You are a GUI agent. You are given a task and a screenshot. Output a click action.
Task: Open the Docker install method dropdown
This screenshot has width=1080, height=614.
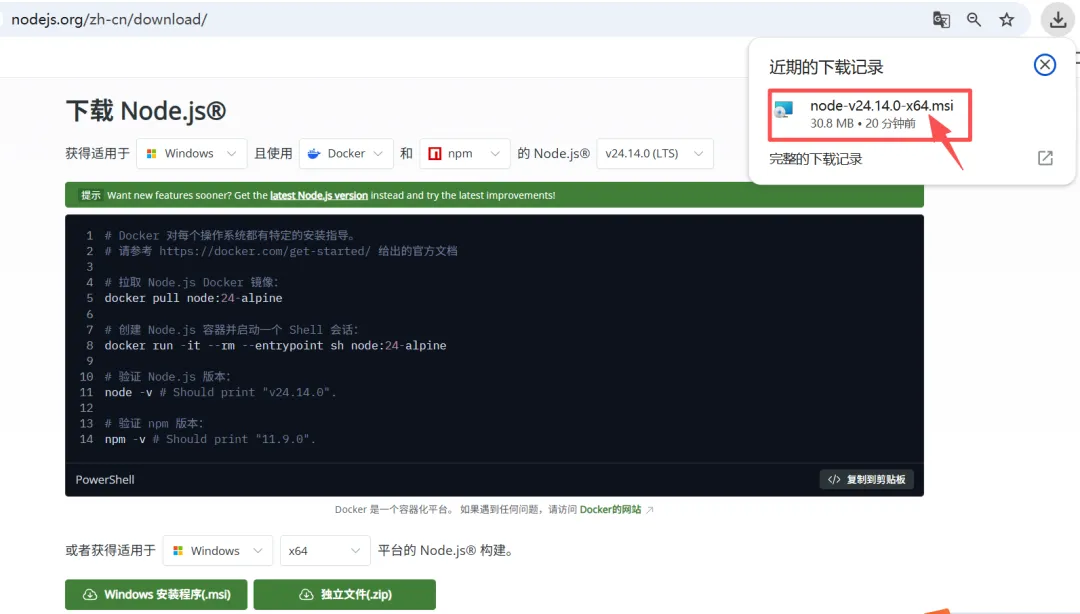click(346, 154)
